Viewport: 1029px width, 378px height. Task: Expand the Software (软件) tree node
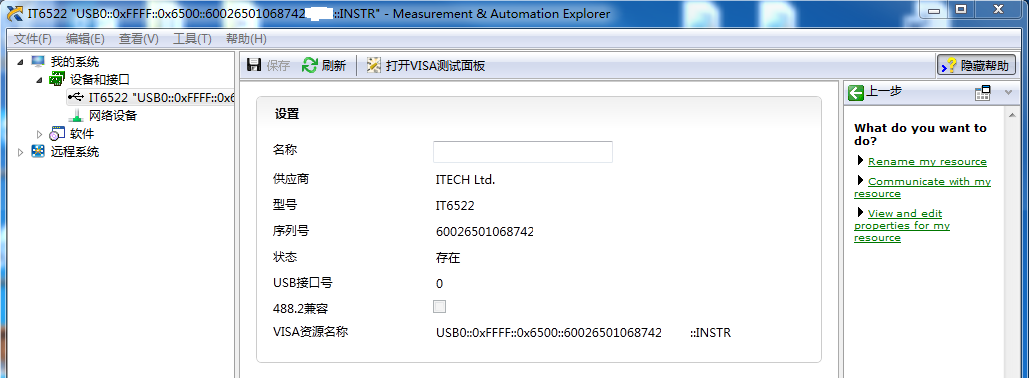39,134
